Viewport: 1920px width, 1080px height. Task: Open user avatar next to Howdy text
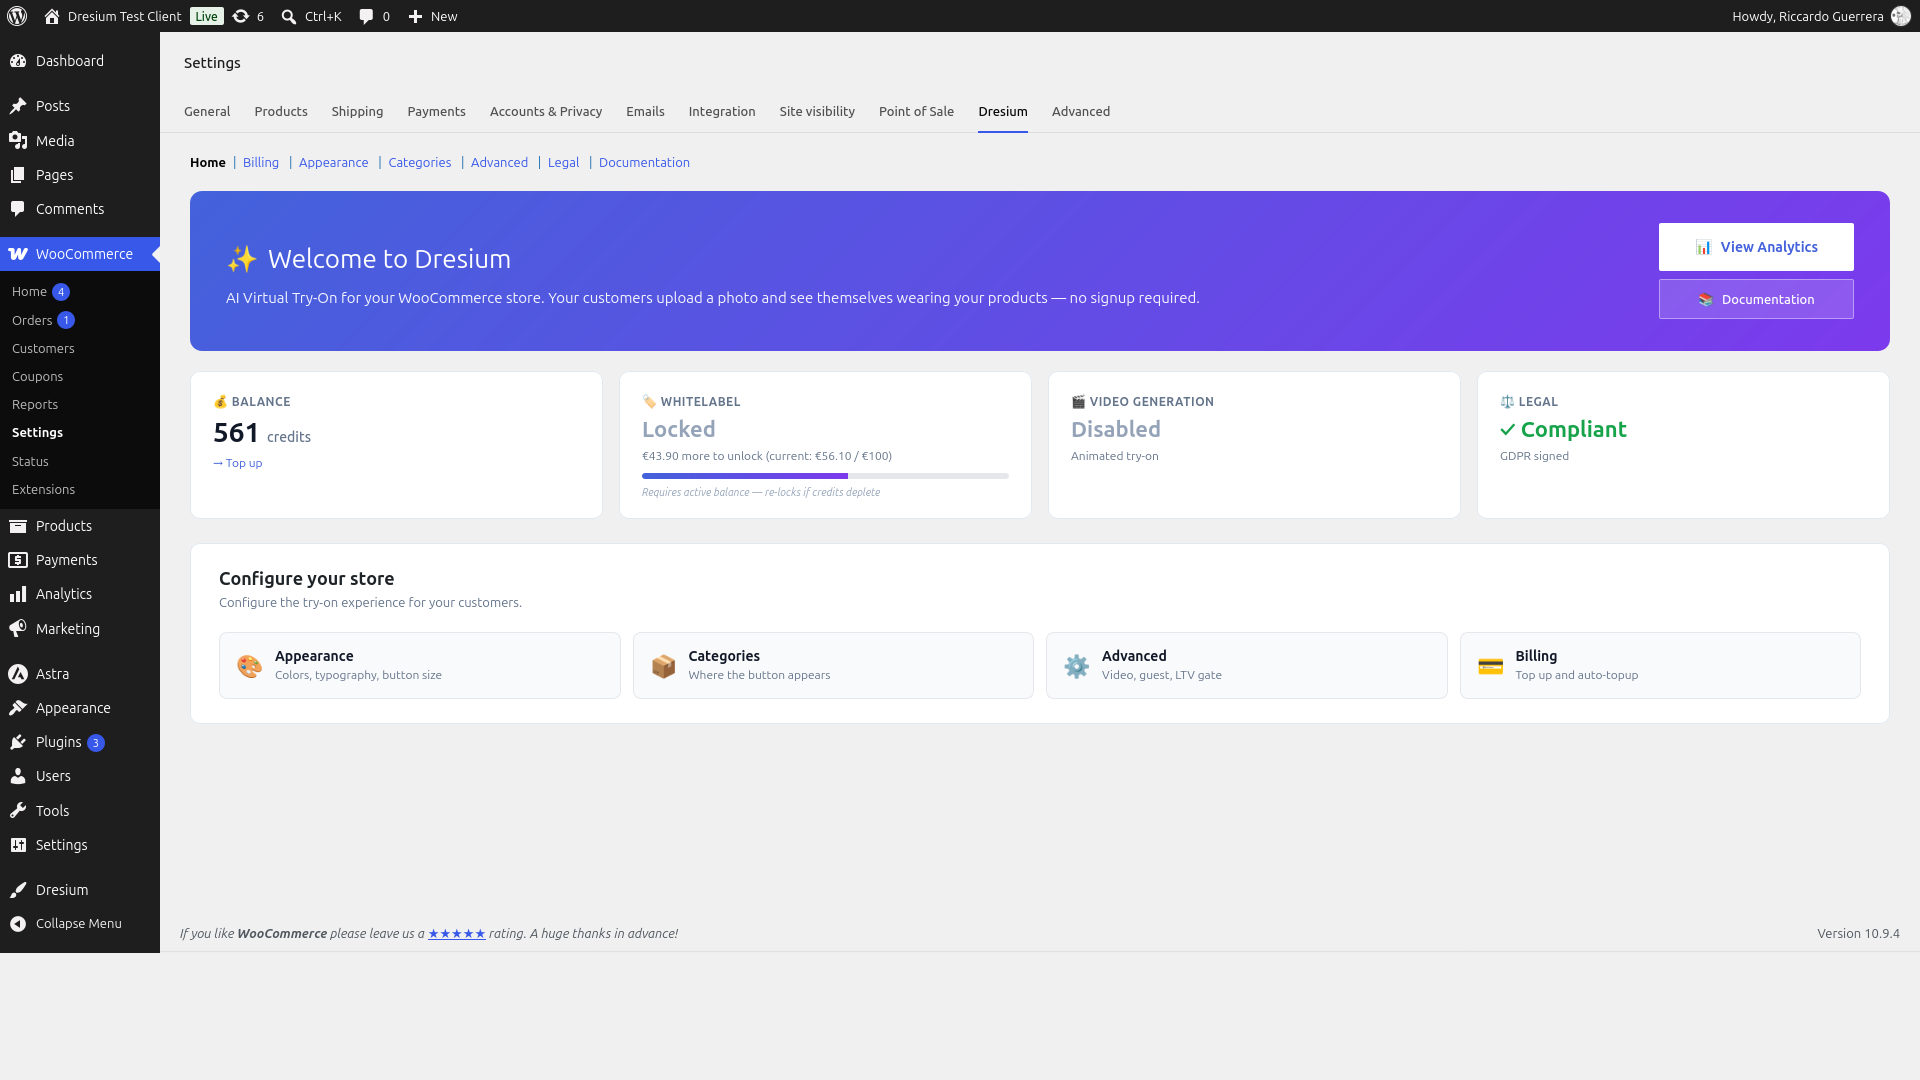pyautogui.click(x=1901, y=16)
